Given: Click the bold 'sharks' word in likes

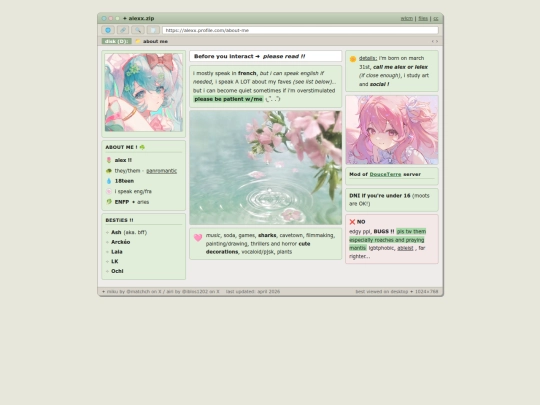Looking at the screenshot, I should point(267,235).
